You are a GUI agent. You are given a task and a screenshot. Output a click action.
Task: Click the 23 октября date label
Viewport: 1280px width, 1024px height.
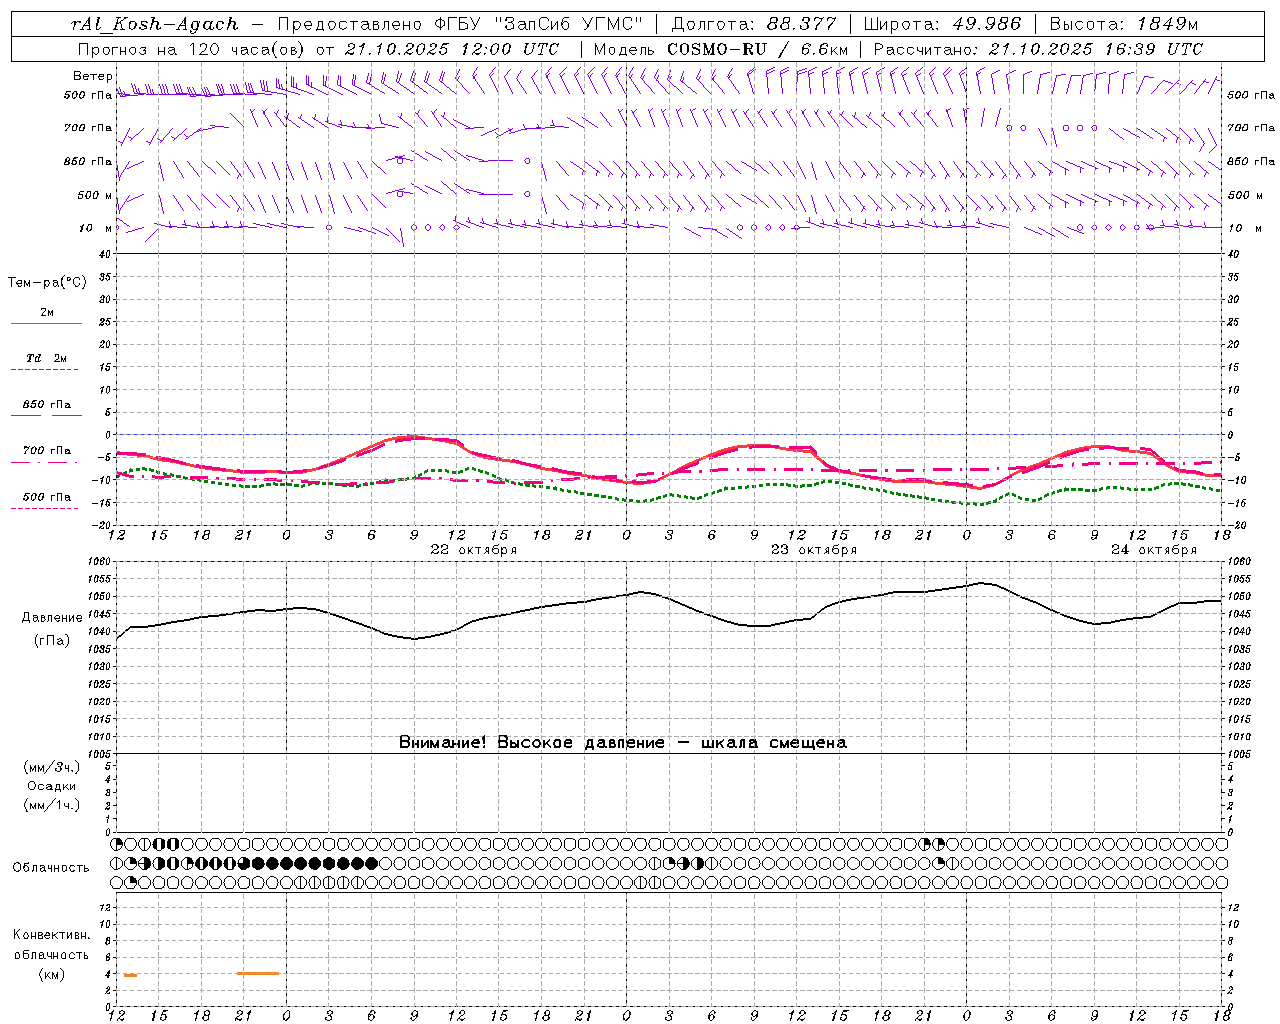(x=814, y=550)
